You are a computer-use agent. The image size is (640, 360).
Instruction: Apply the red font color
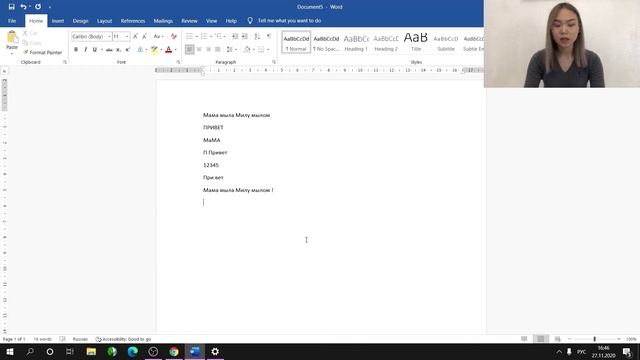point(169,50)
